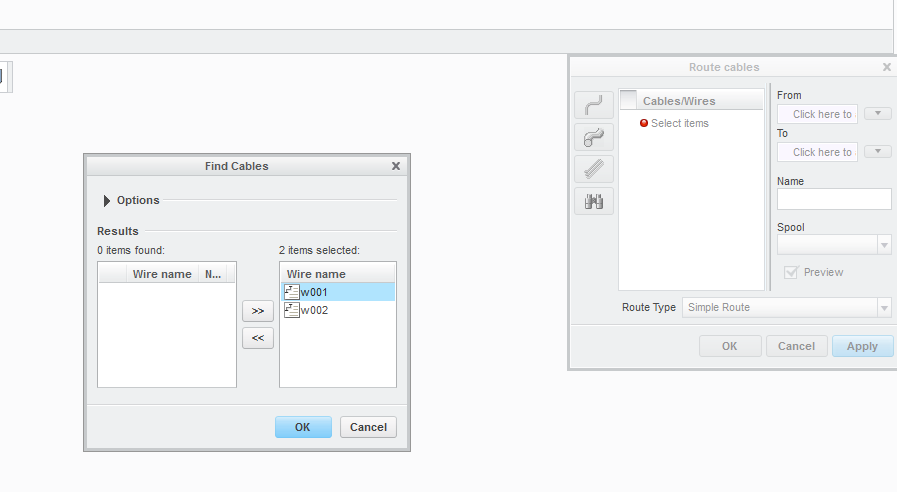Open the From dropdown arrow

(x=878, y=113)
